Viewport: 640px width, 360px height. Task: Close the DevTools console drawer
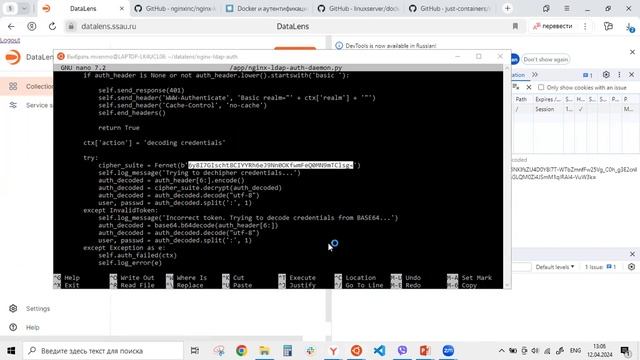632,254
